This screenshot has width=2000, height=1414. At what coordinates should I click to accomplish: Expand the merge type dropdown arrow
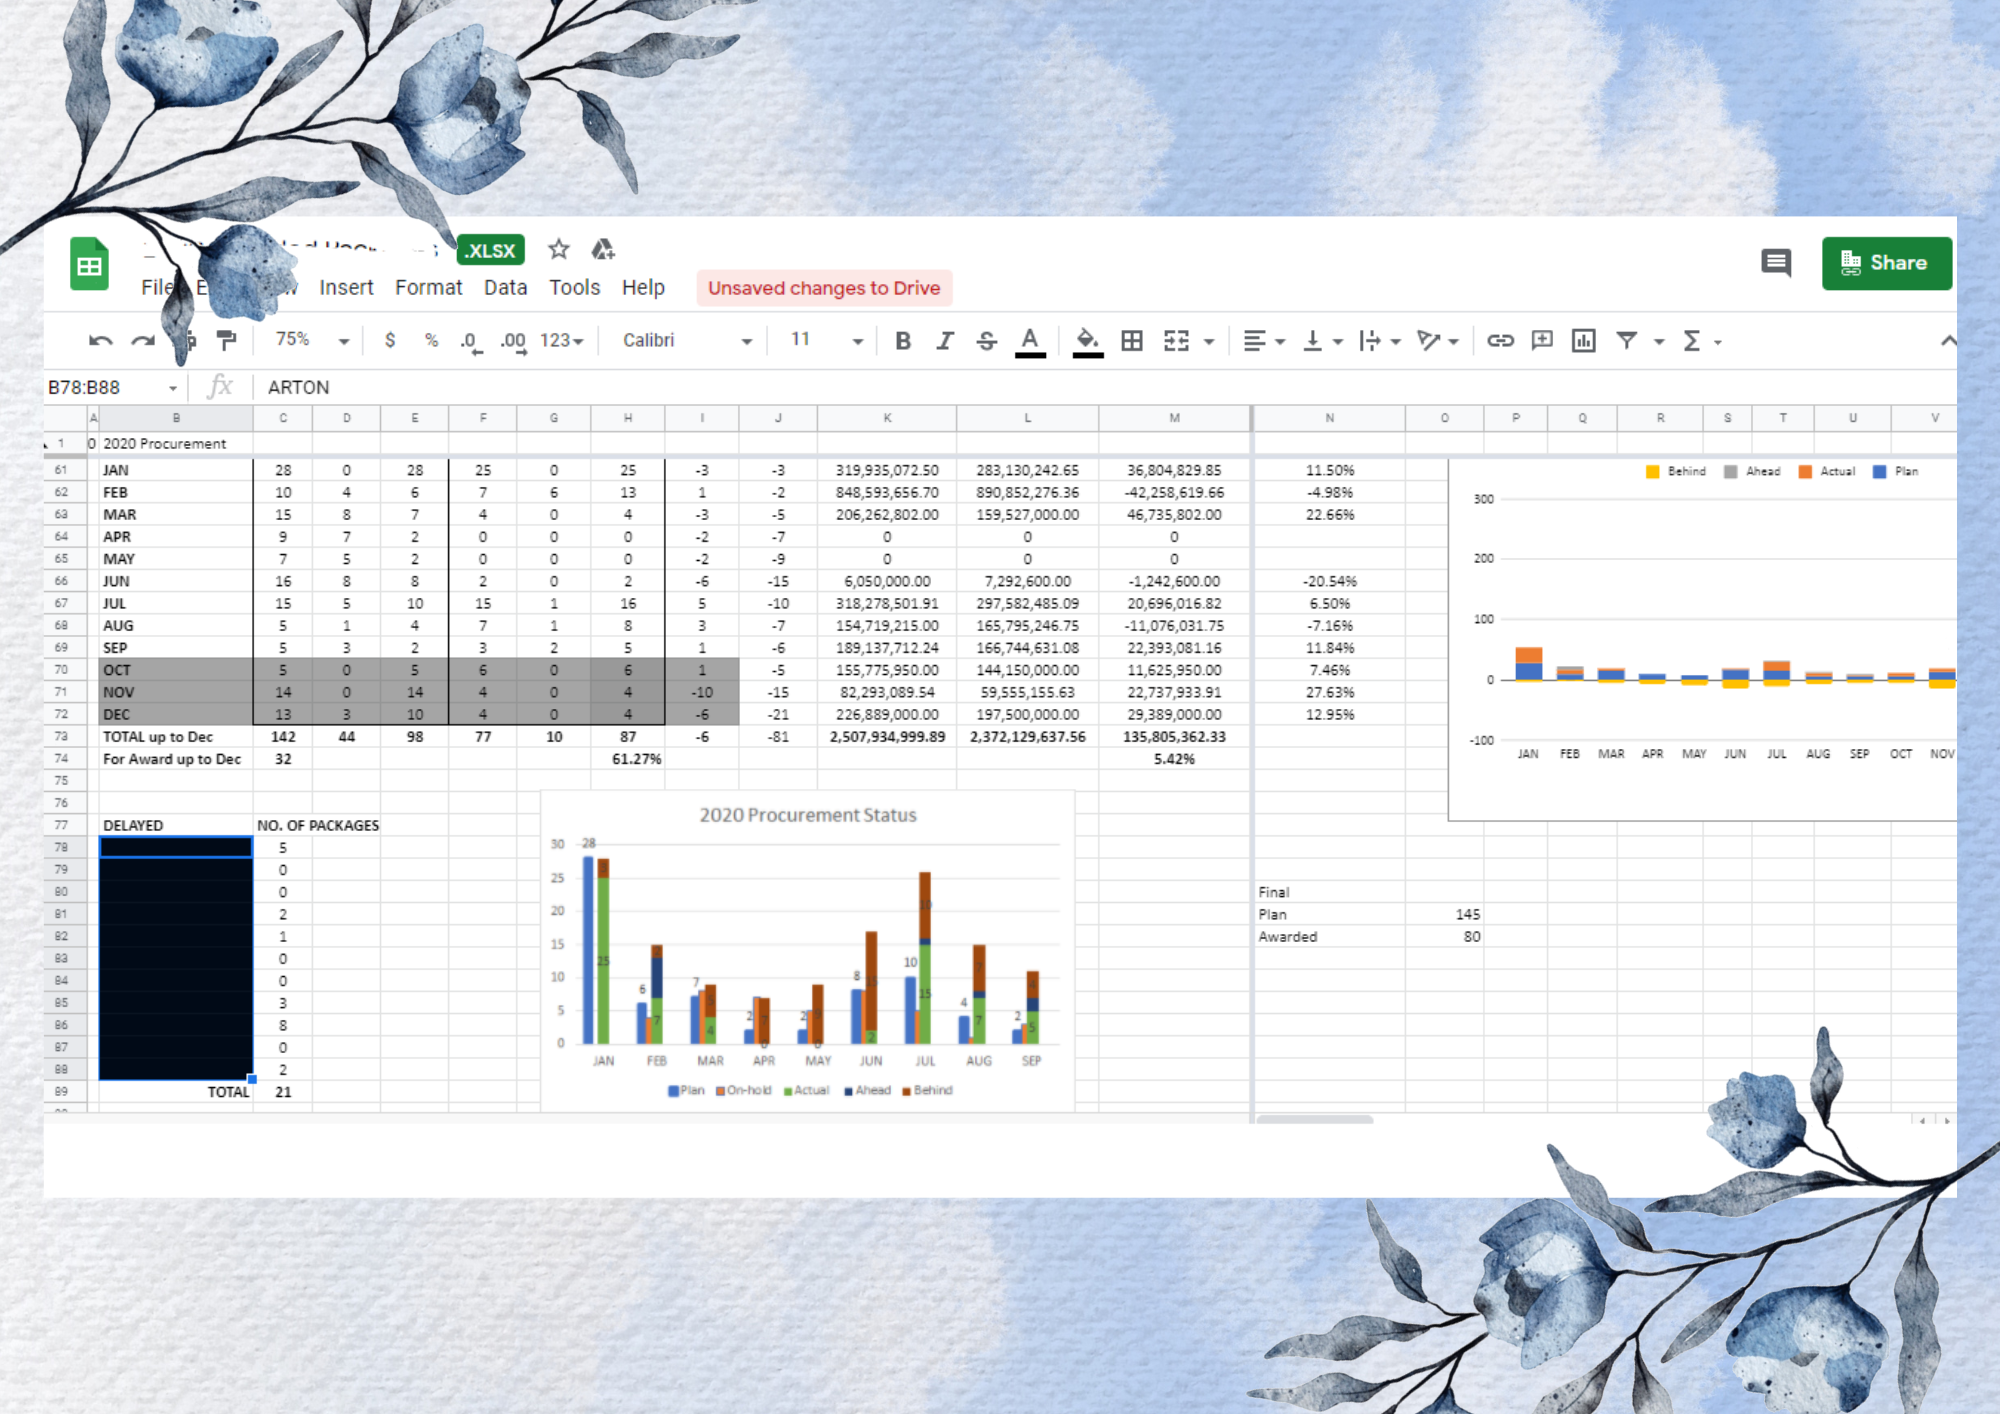(1209, 342)
